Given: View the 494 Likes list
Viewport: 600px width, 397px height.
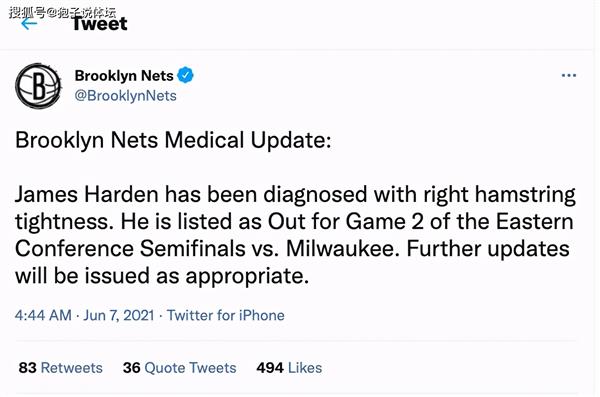Looking at the screenshot, I should pyautogui.click(x=289, y=368).
